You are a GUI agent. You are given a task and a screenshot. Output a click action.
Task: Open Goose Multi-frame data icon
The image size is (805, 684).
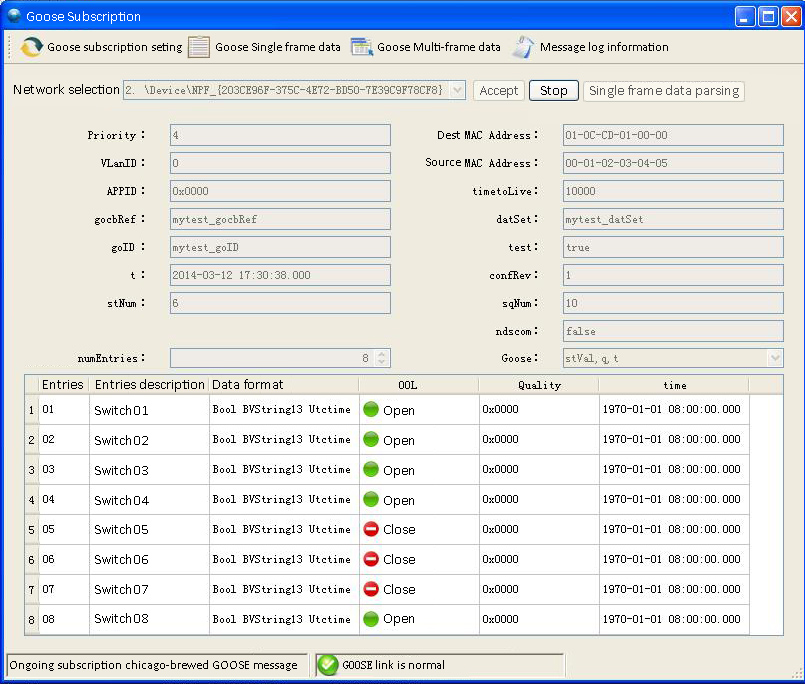point(361,47)
